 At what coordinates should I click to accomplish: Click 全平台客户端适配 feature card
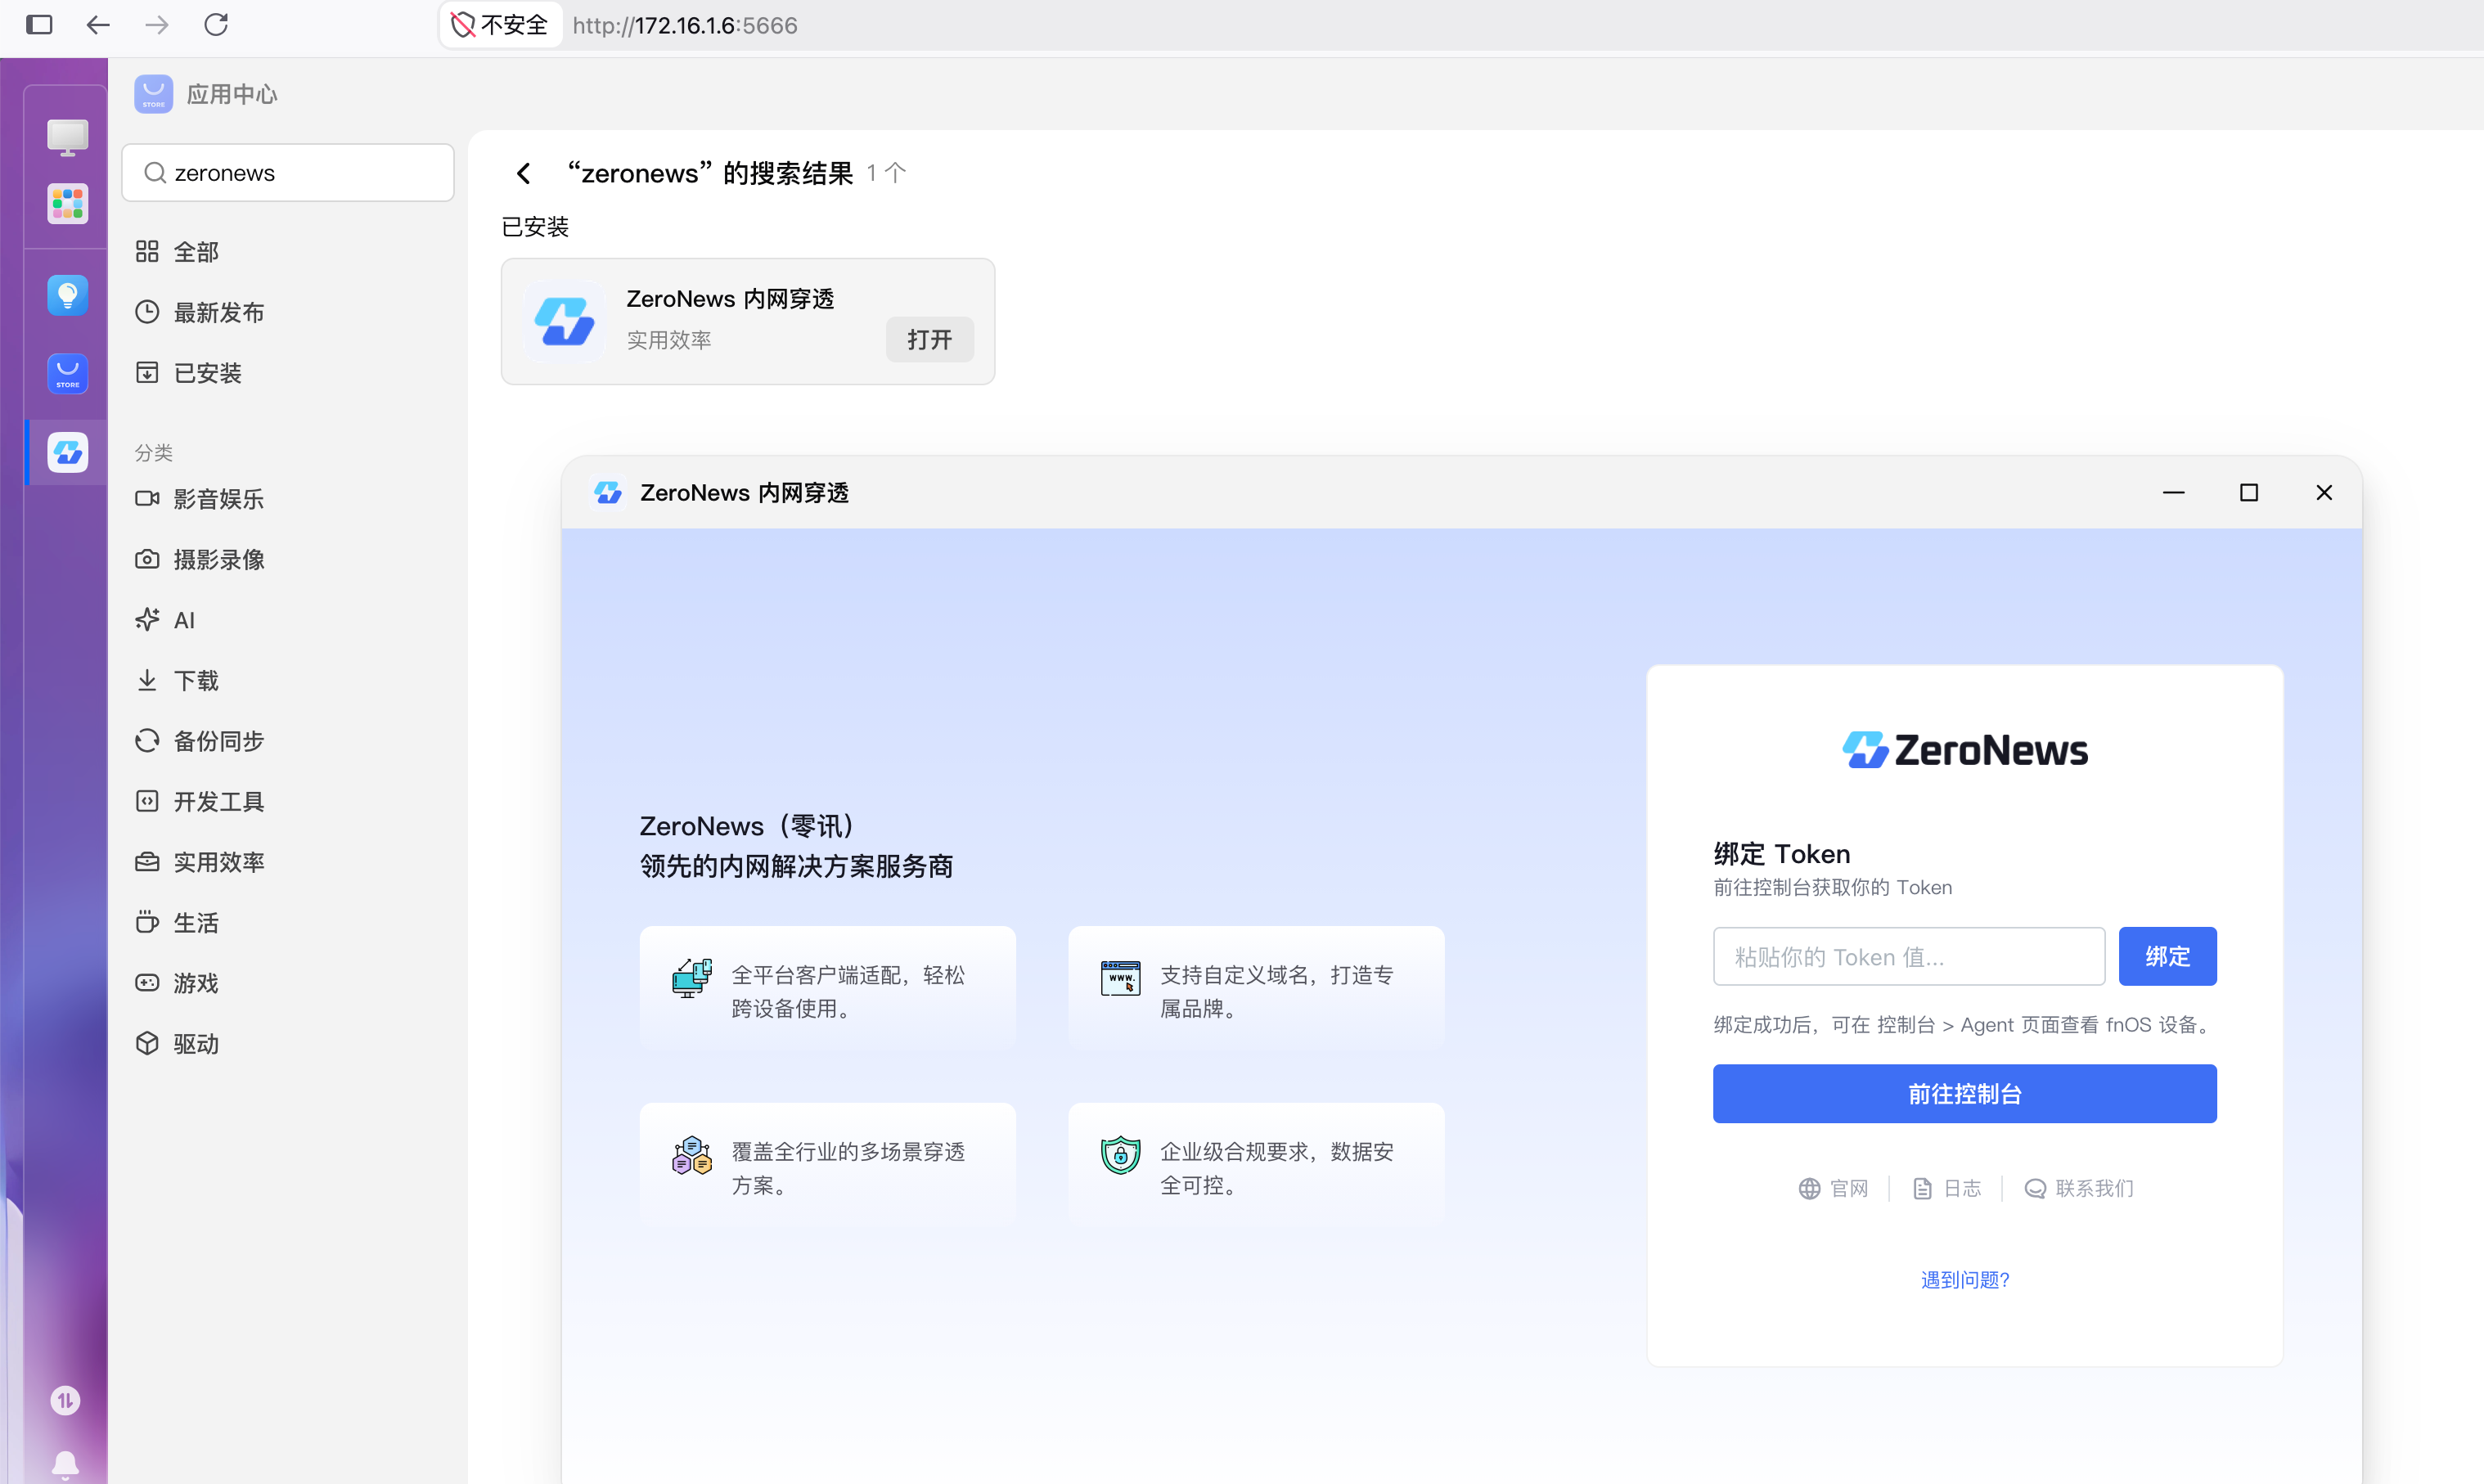click(x=827, y=988)
